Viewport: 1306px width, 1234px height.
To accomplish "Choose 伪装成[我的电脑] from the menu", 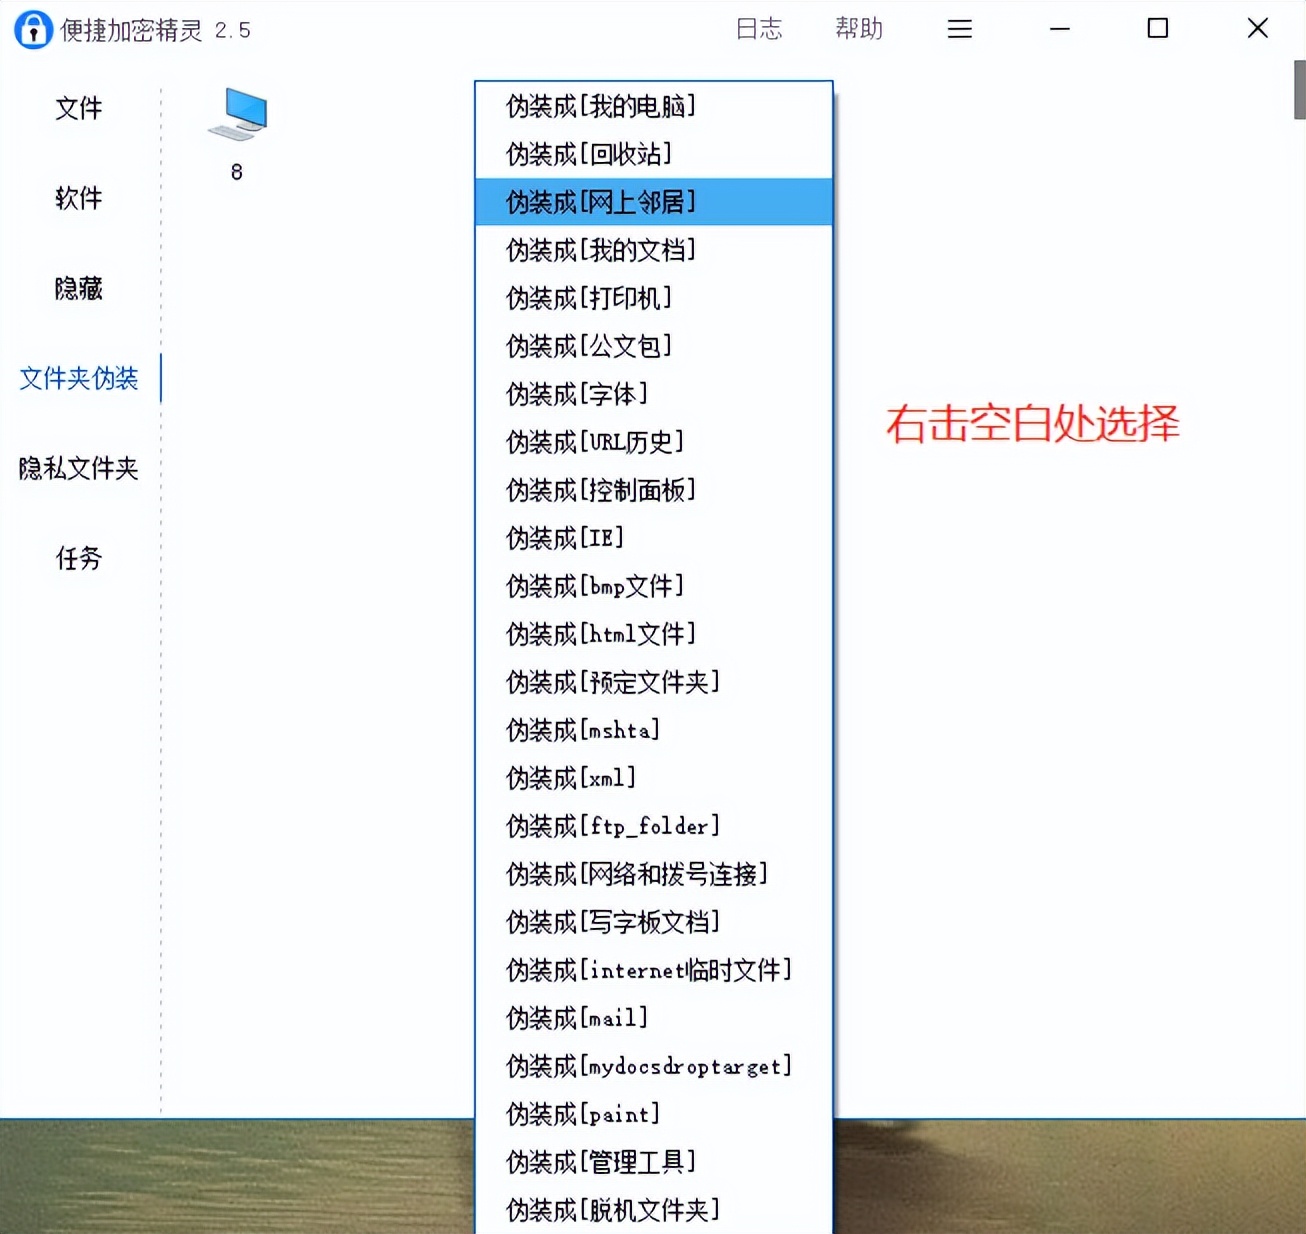I will coord(602,107).
